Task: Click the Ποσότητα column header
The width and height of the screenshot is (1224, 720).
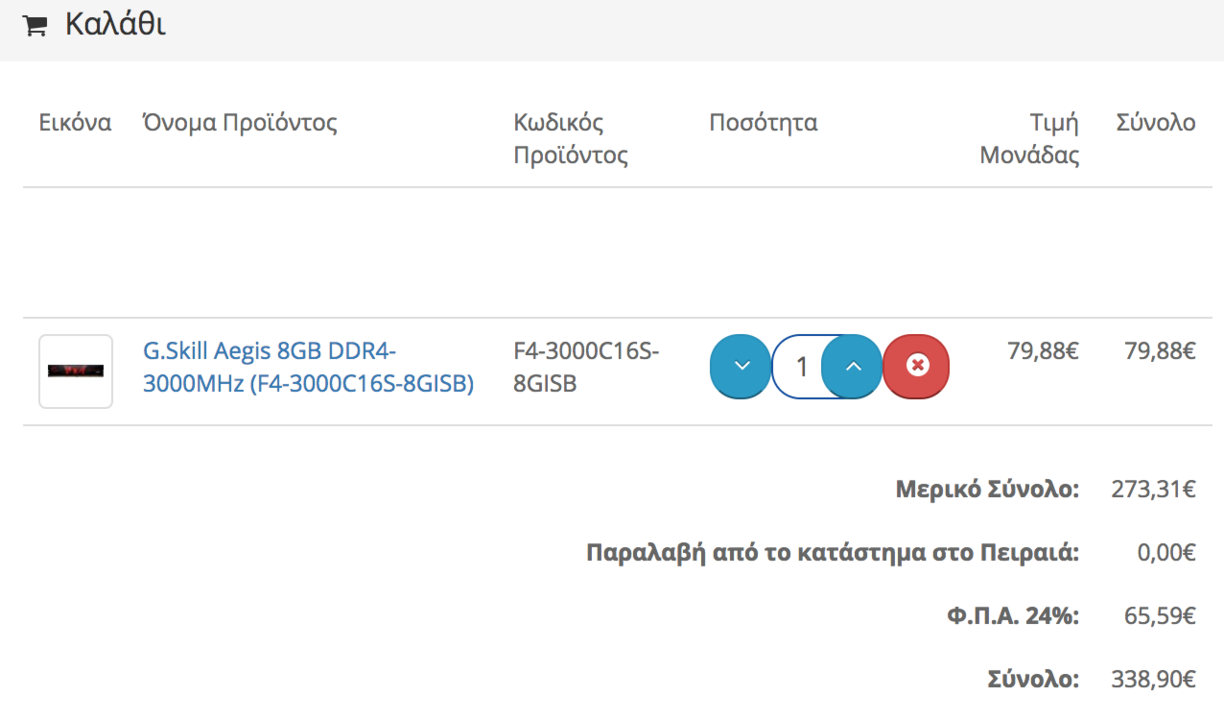Action: click(x=763, y=123)
